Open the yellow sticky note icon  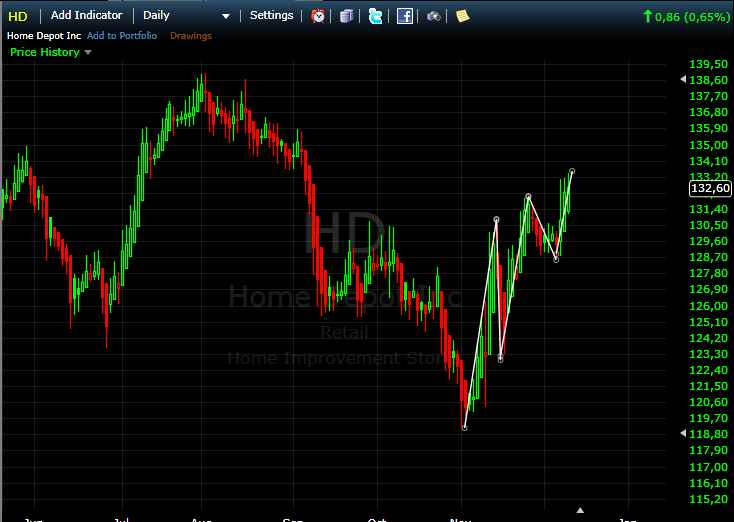pyautogui.click(x=462, y=16)
